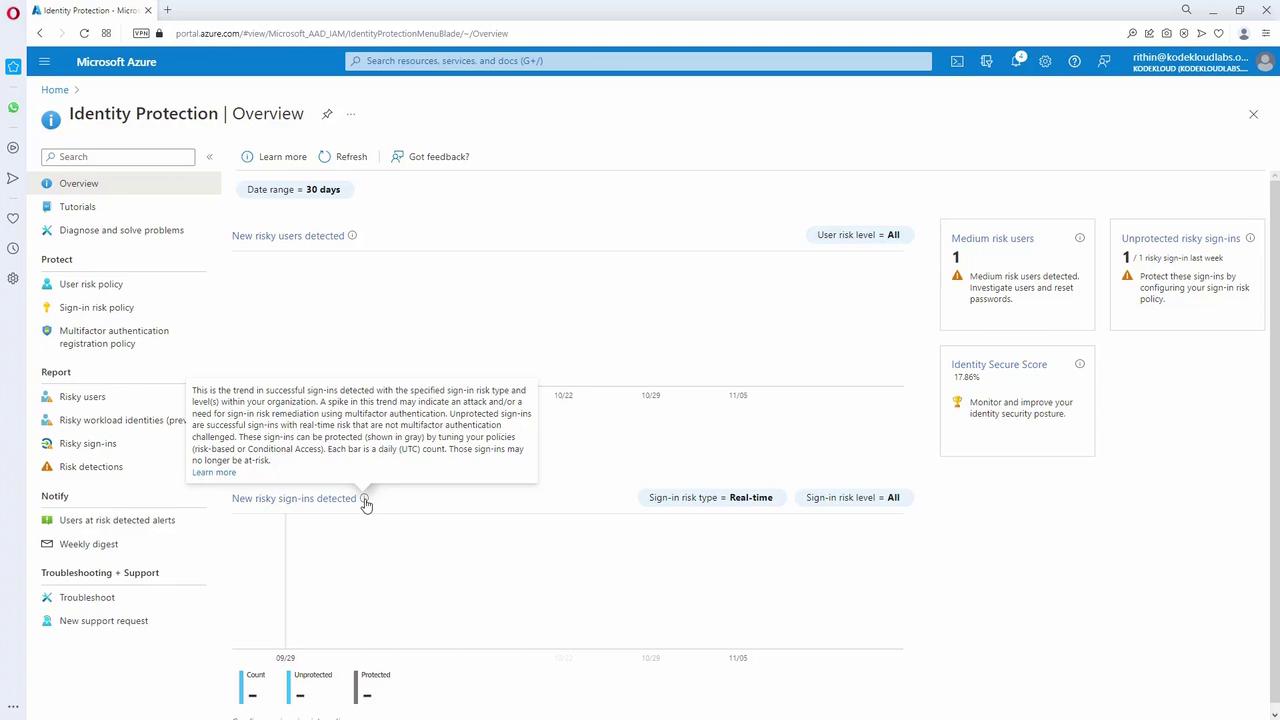Open the Directories and subscriptions filter icon
This screenshot has height=720, width=1280.
point(987,61)
